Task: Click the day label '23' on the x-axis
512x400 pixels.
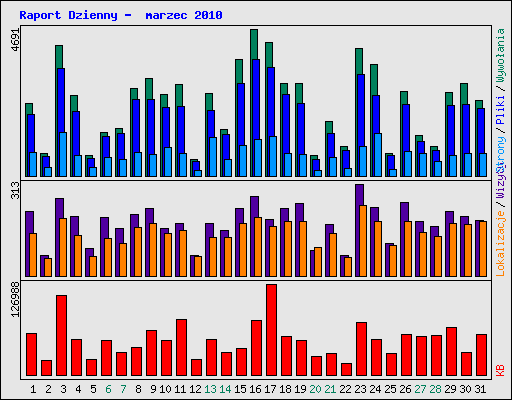Action: tap(360, 389)
